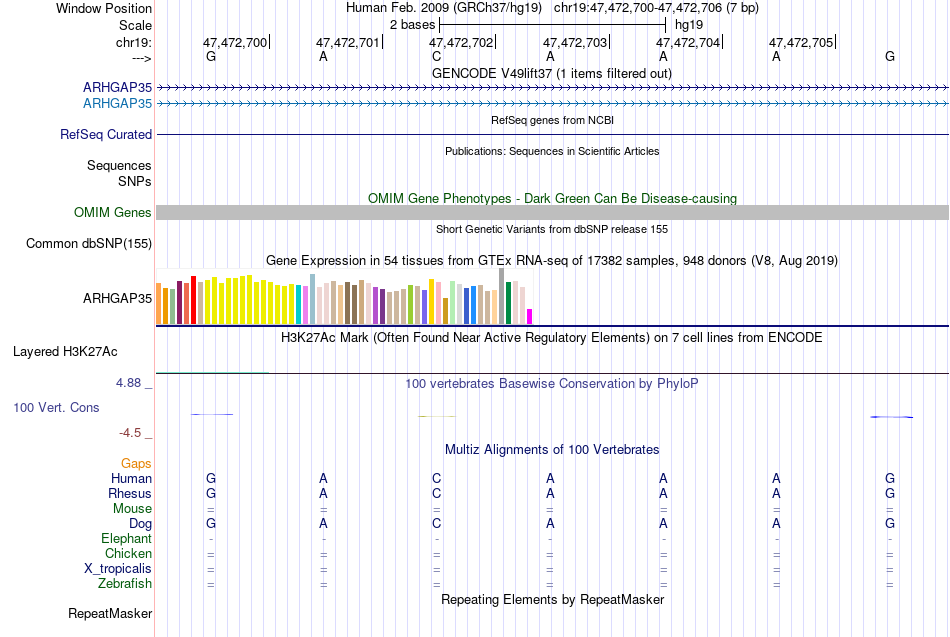Click the RepeatMasker track label

coord(110,613)
